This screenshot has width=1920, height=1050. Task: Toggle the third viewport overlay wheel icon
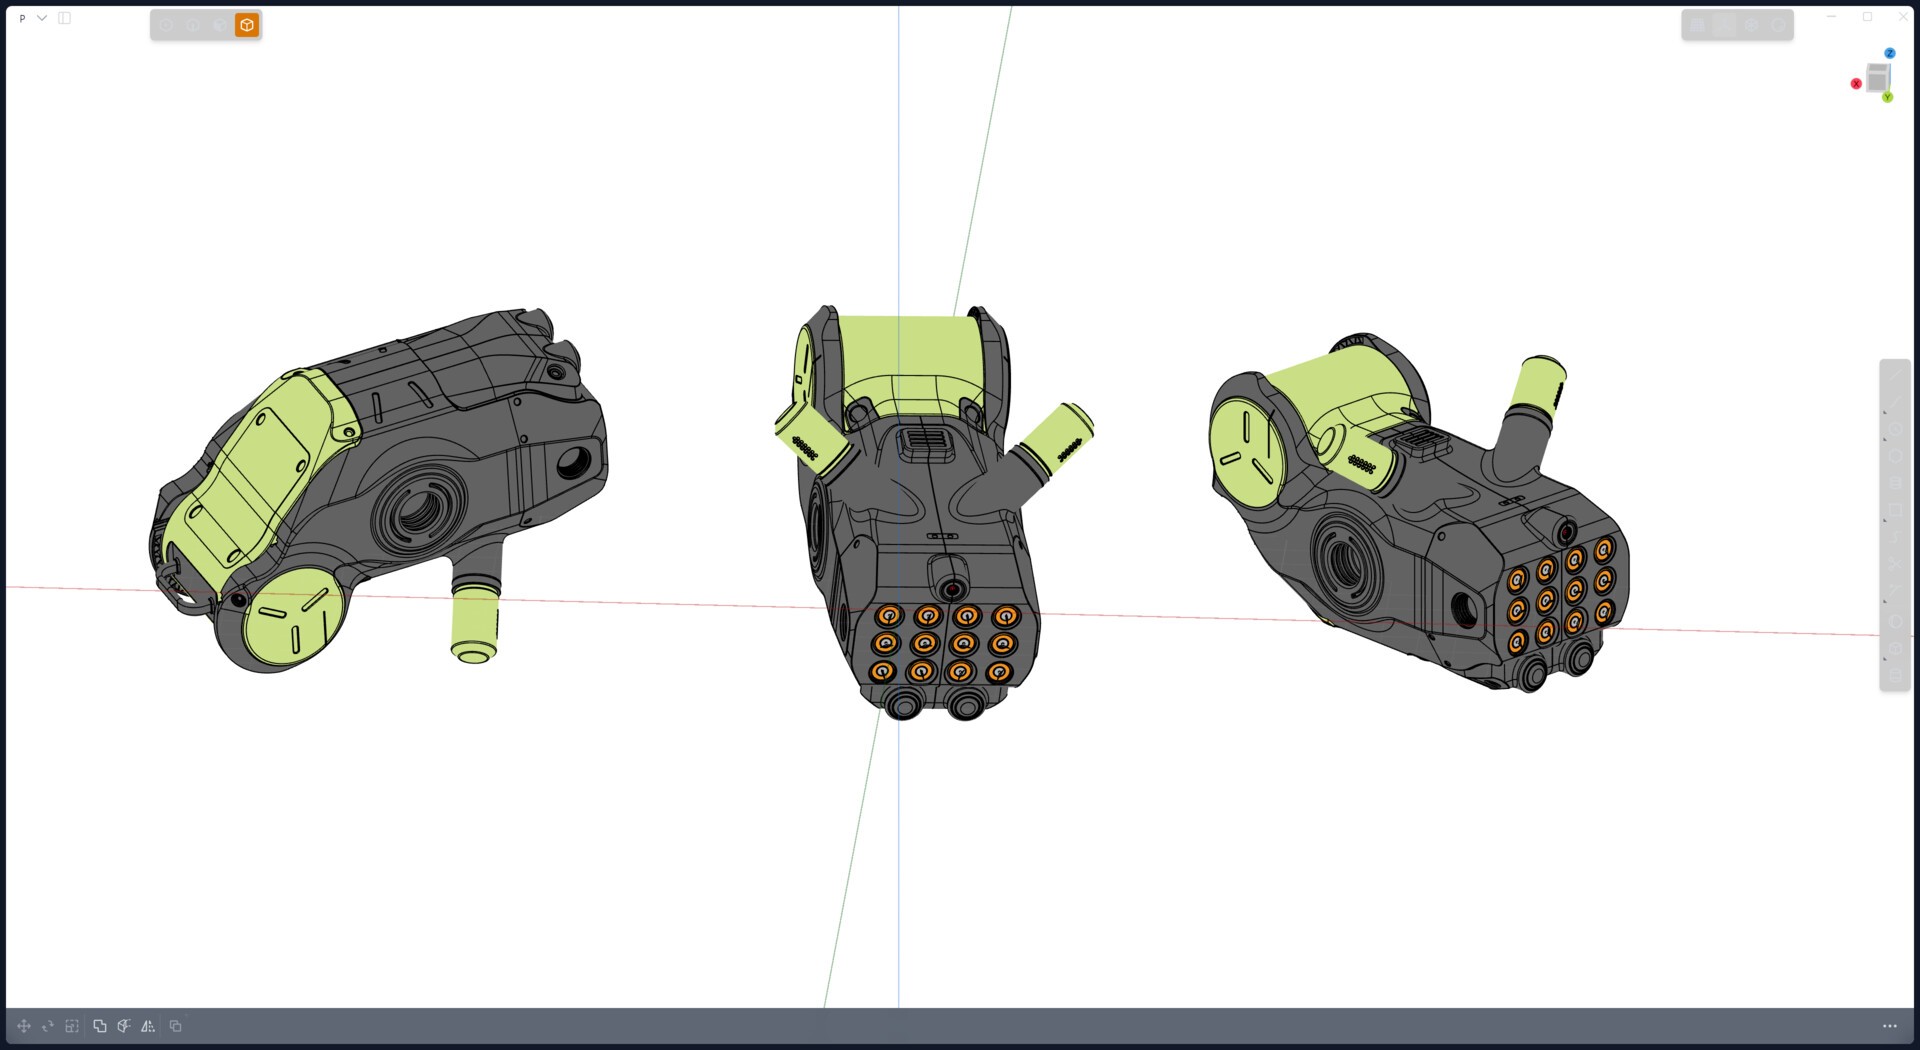[1751, 25]
